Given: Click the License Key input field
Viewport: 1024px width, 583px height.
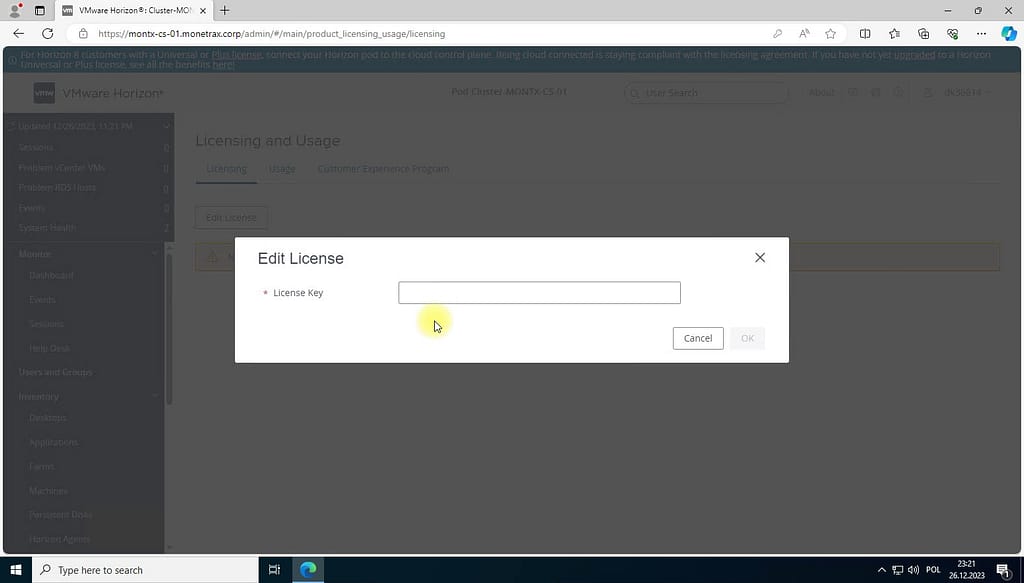Looking at the screenshot, I should click(x=539, y=293).
